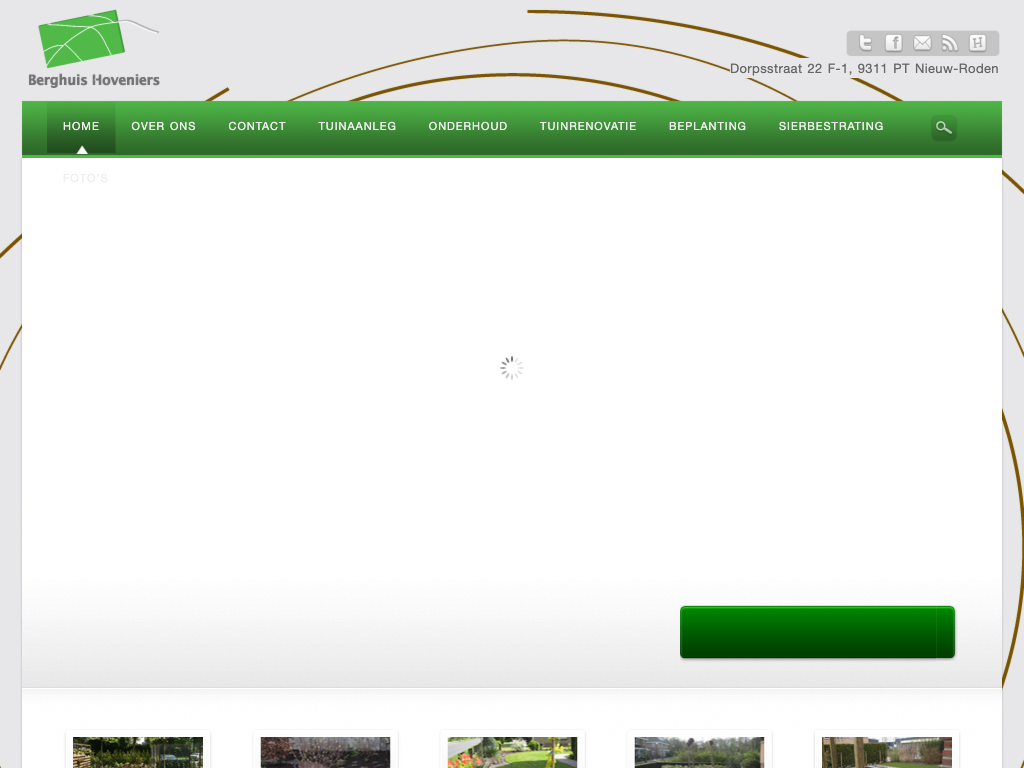This screenshot has width=1024, height=768.
Task: Go to the Home menu item
Action: pos(81,127)
